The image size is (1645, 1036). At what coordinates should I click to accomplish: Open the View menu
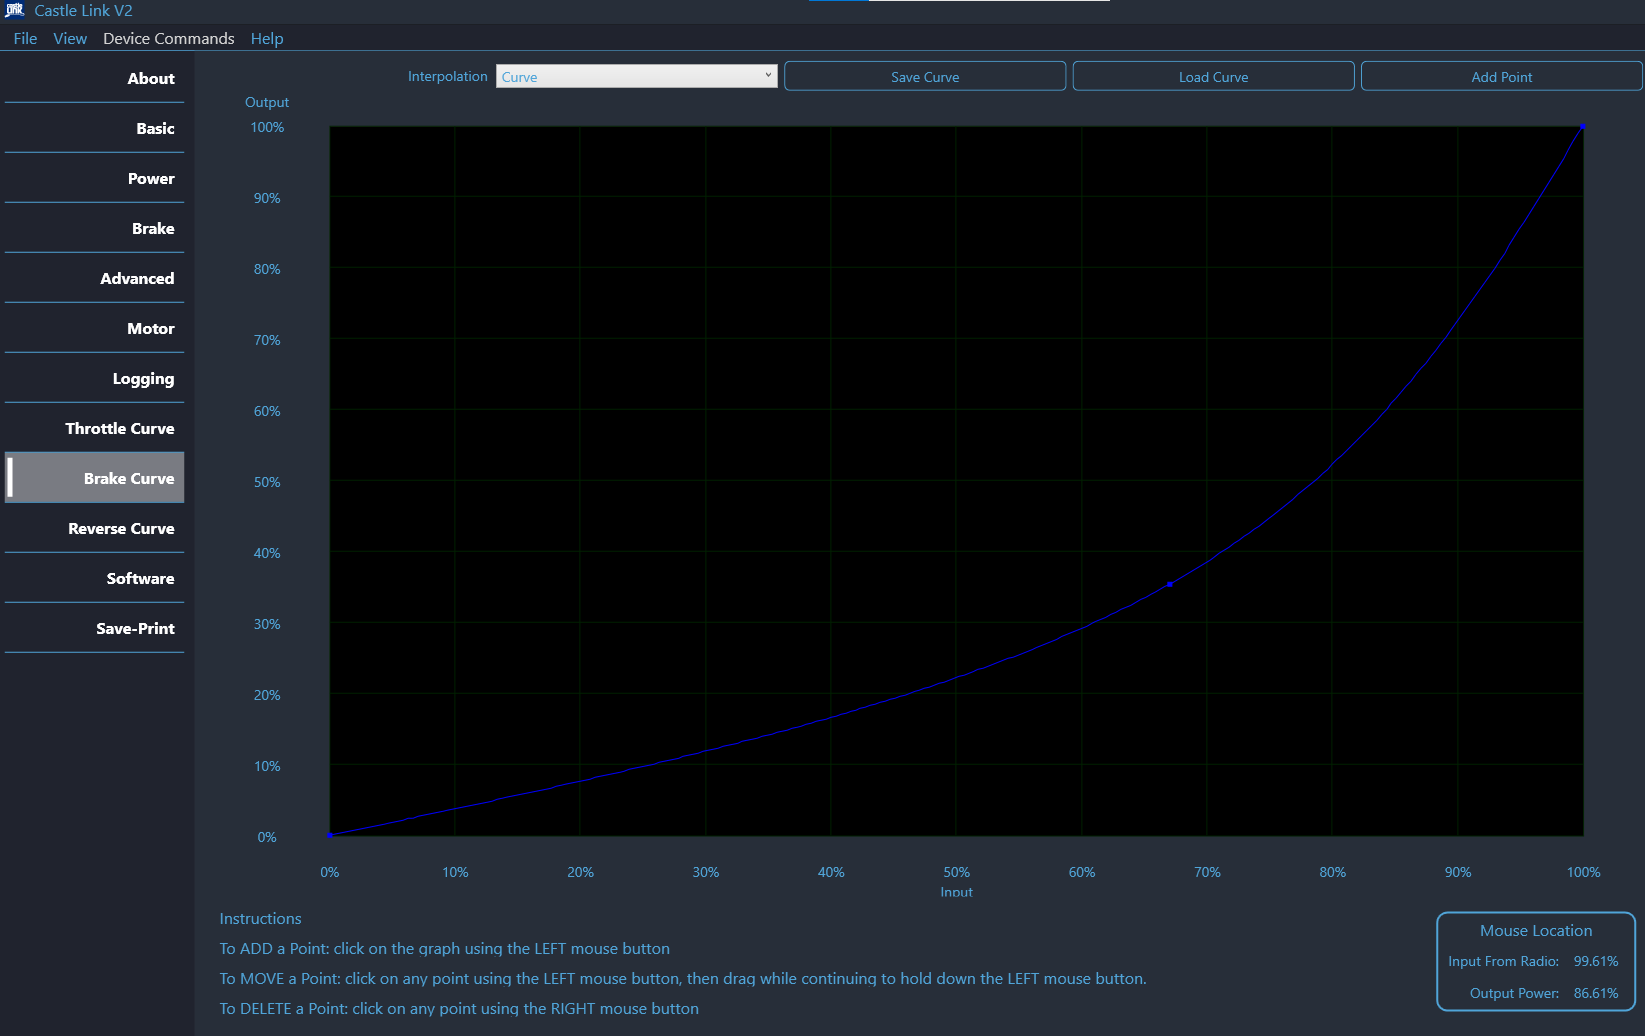tap(70, 38)
